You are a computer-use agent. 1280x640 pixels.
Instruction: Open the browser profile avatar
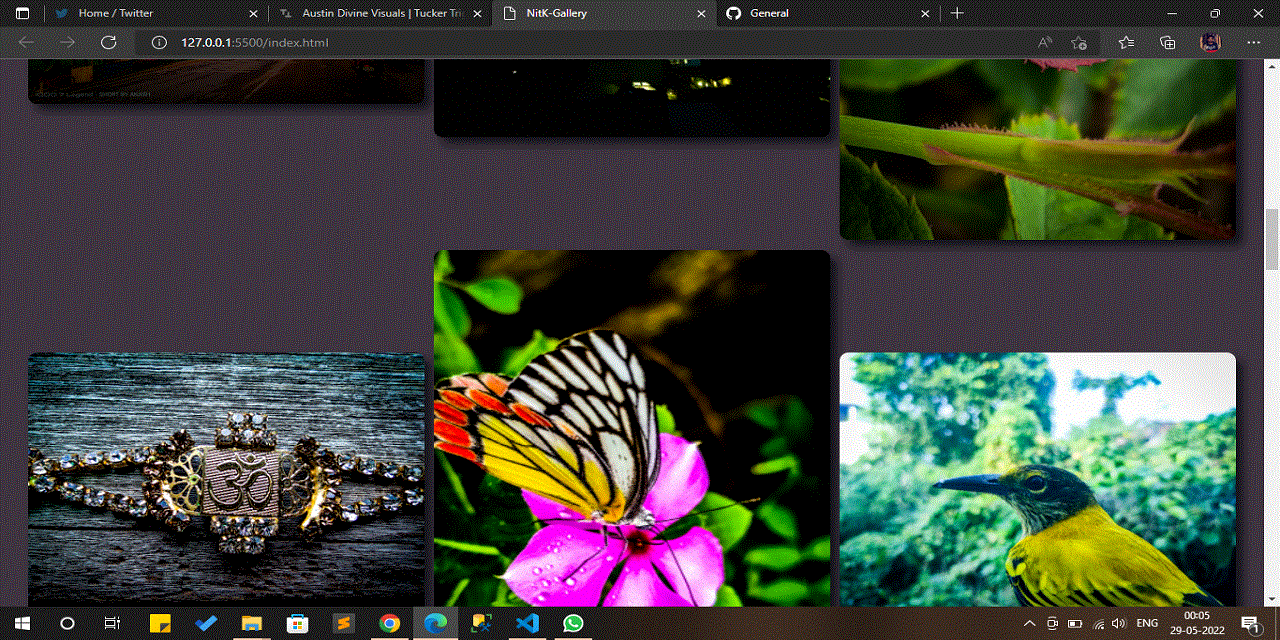(x=1210, y=42)
